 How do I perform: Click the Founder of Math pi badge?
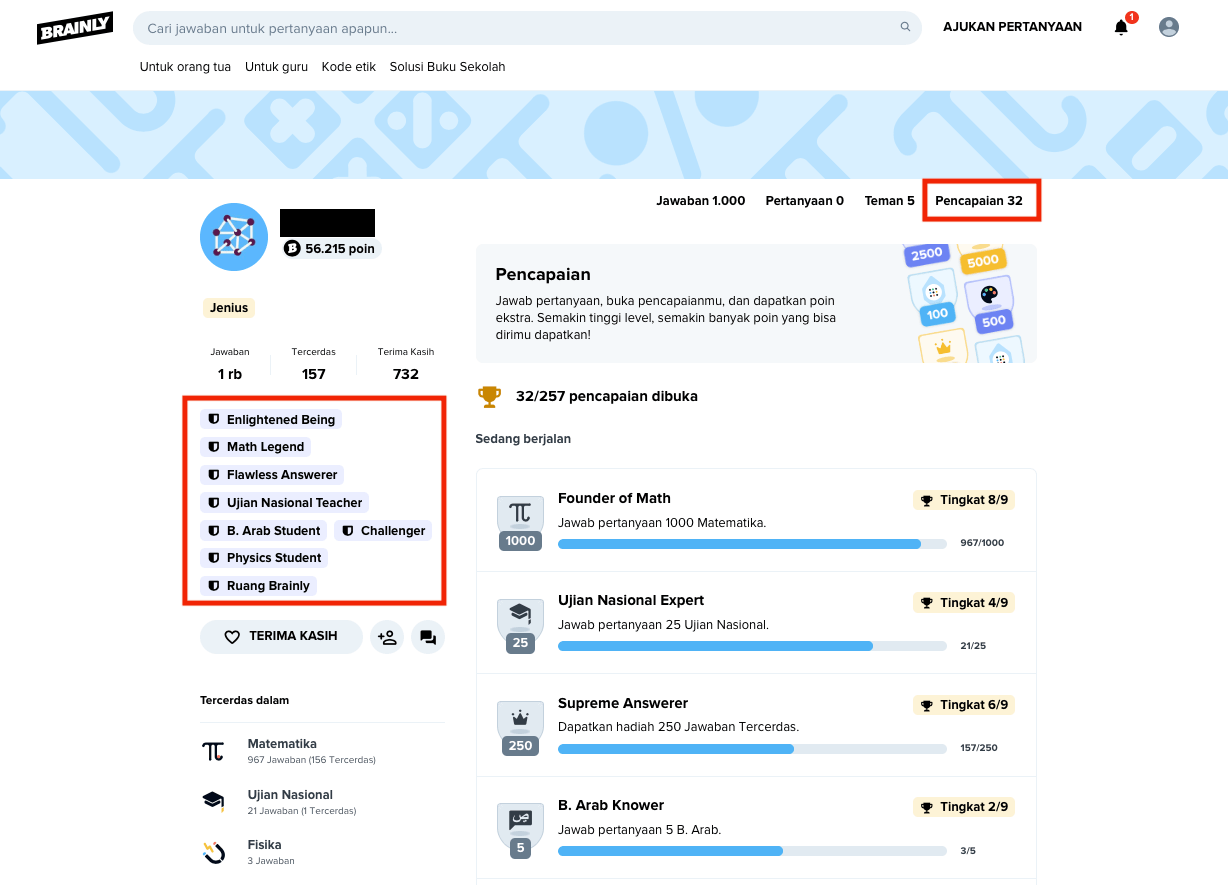520,522
